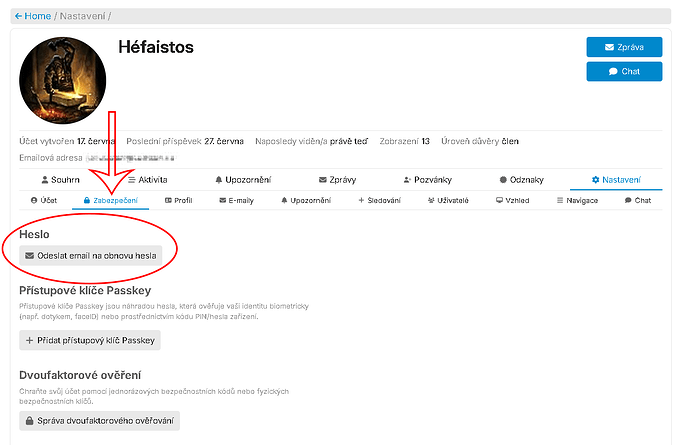The height and width of the screenshot is (445, 690).
Task: Open the Zprávy tab
Action: pyautogui.click(x=336, y=180)
